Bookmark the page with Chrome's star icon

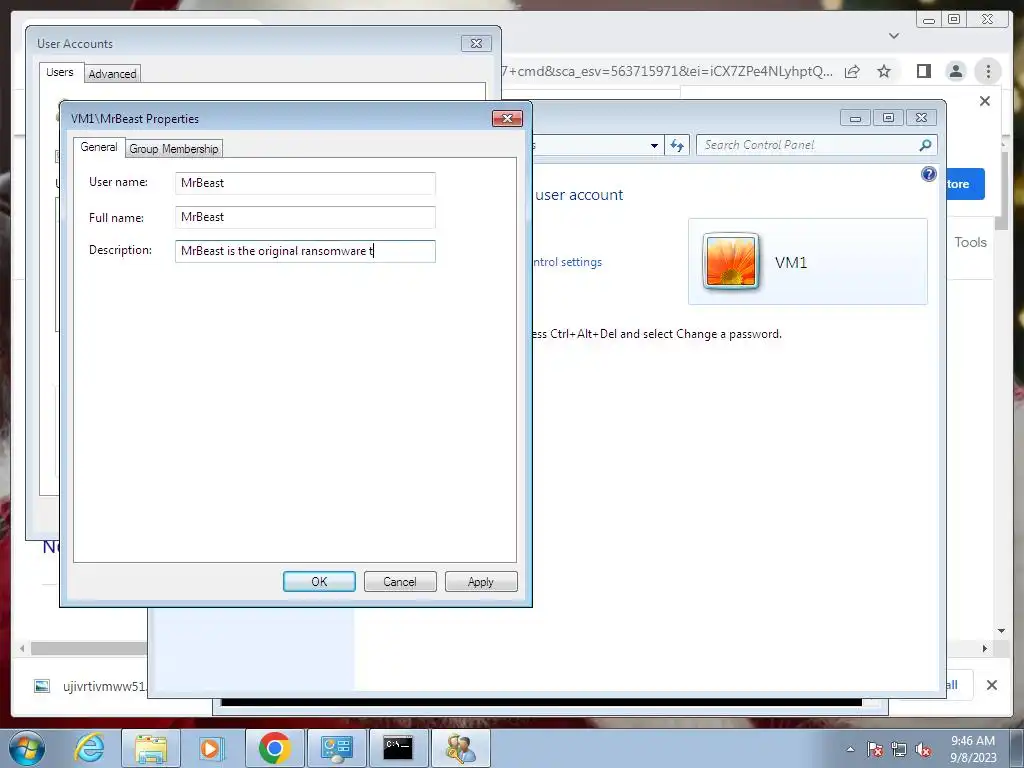coord(884,71)
